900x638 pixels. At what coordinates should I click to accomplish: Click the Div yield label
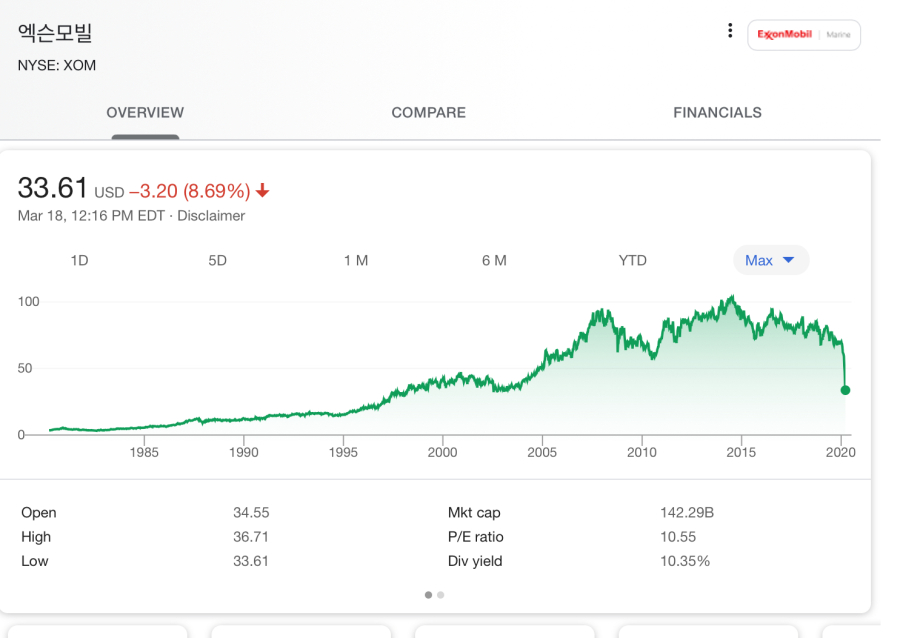coord(475,561)
